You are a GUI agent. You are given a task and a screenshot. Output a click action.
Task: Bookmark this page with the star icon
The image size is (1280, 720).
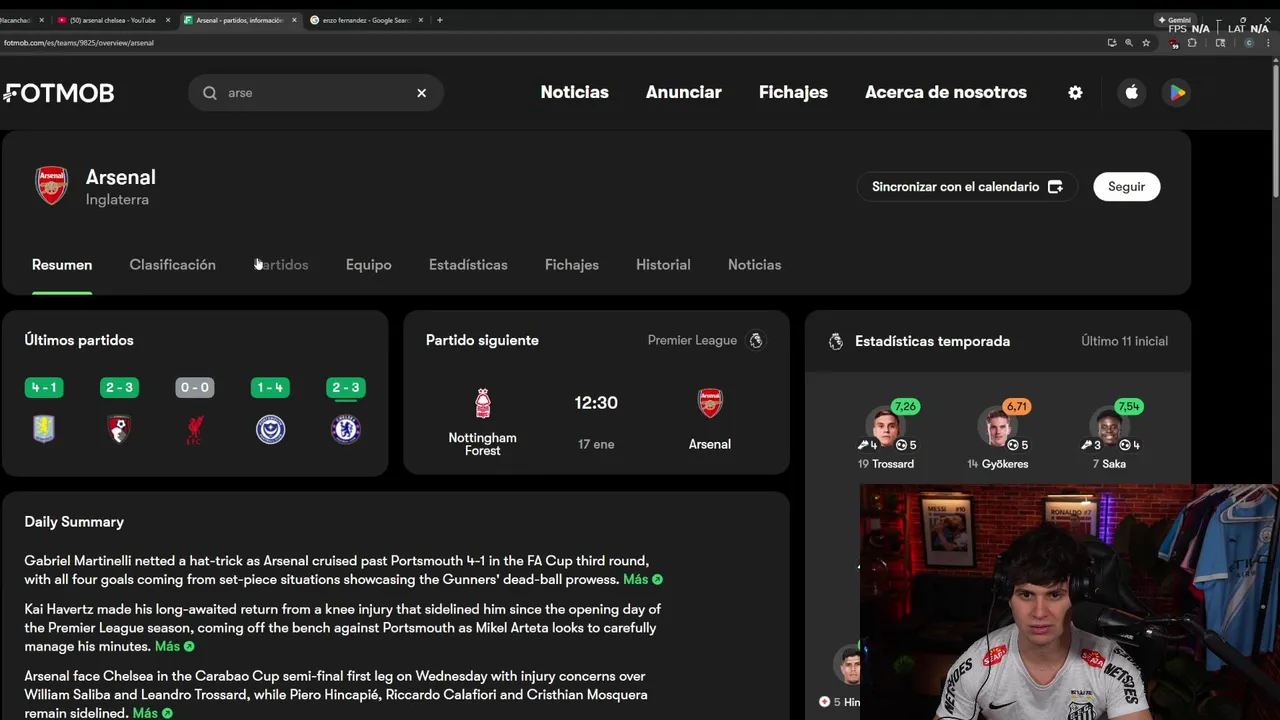[x=1146, y=43]
